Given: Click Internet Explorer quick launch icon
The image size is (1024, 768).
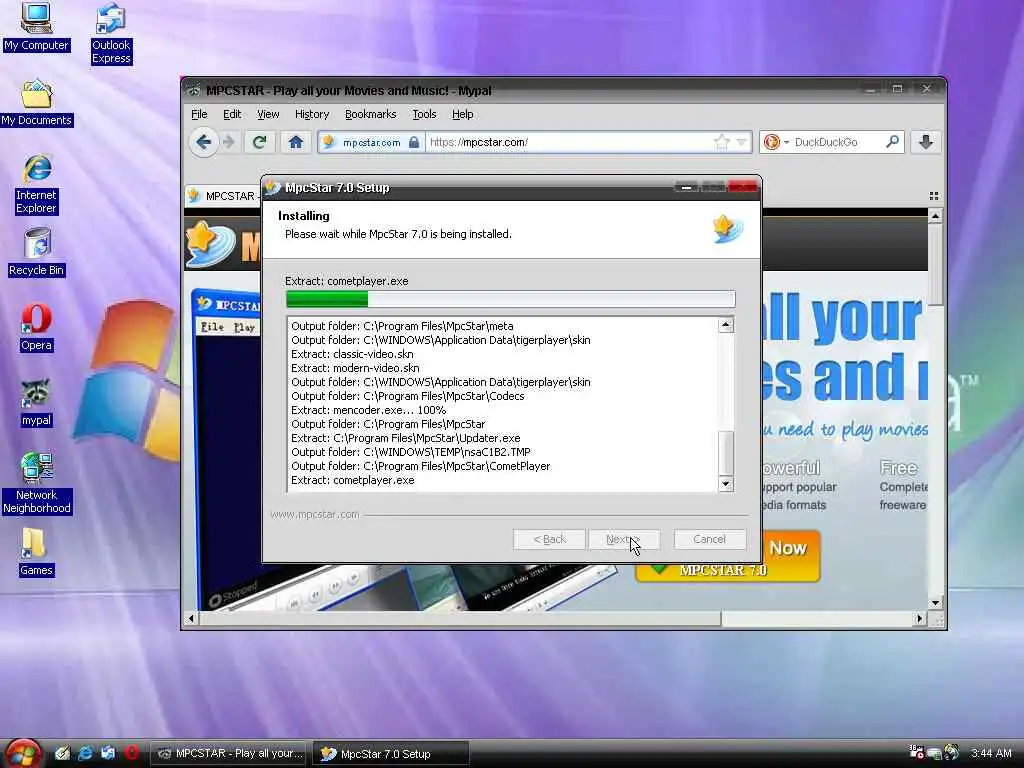Looking at the screenshot, I should tap(85, 753).
